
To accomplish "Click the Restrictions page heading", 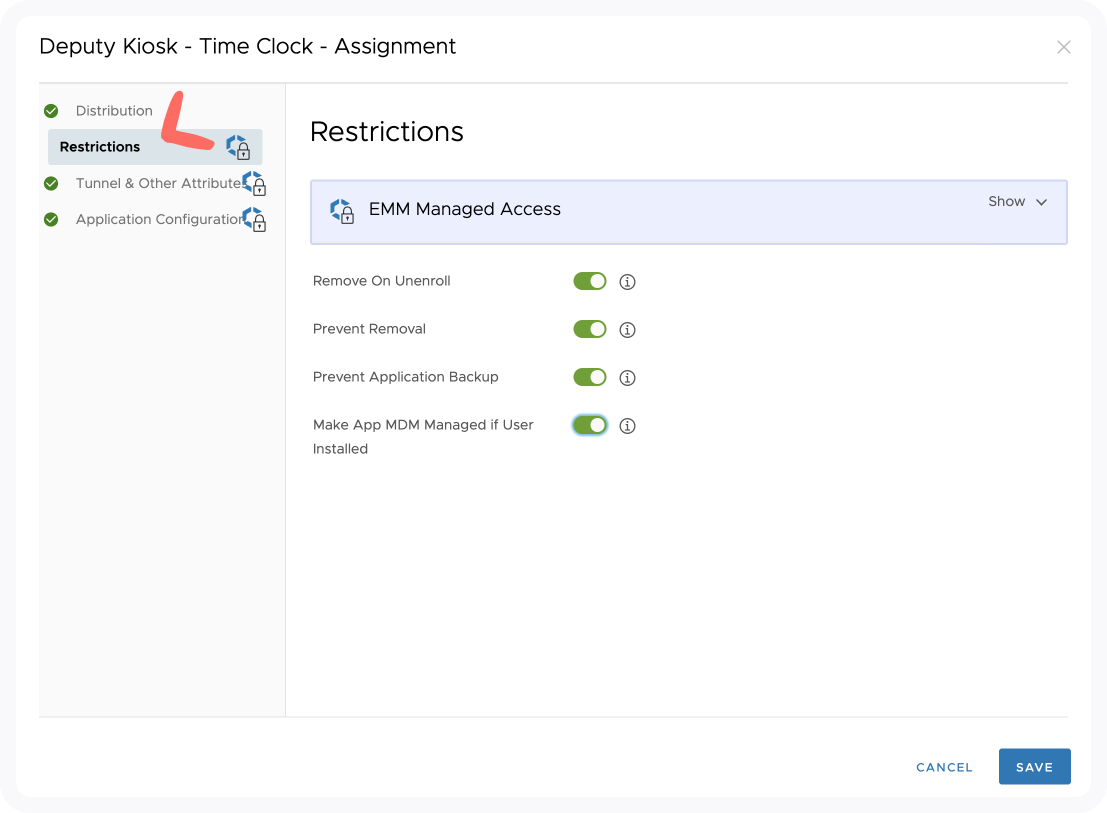I will (x=387, y=132).
